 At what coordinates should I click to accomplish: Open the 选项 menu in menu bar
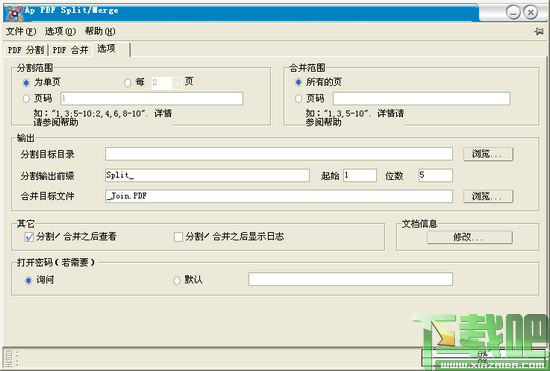(60, 32)
